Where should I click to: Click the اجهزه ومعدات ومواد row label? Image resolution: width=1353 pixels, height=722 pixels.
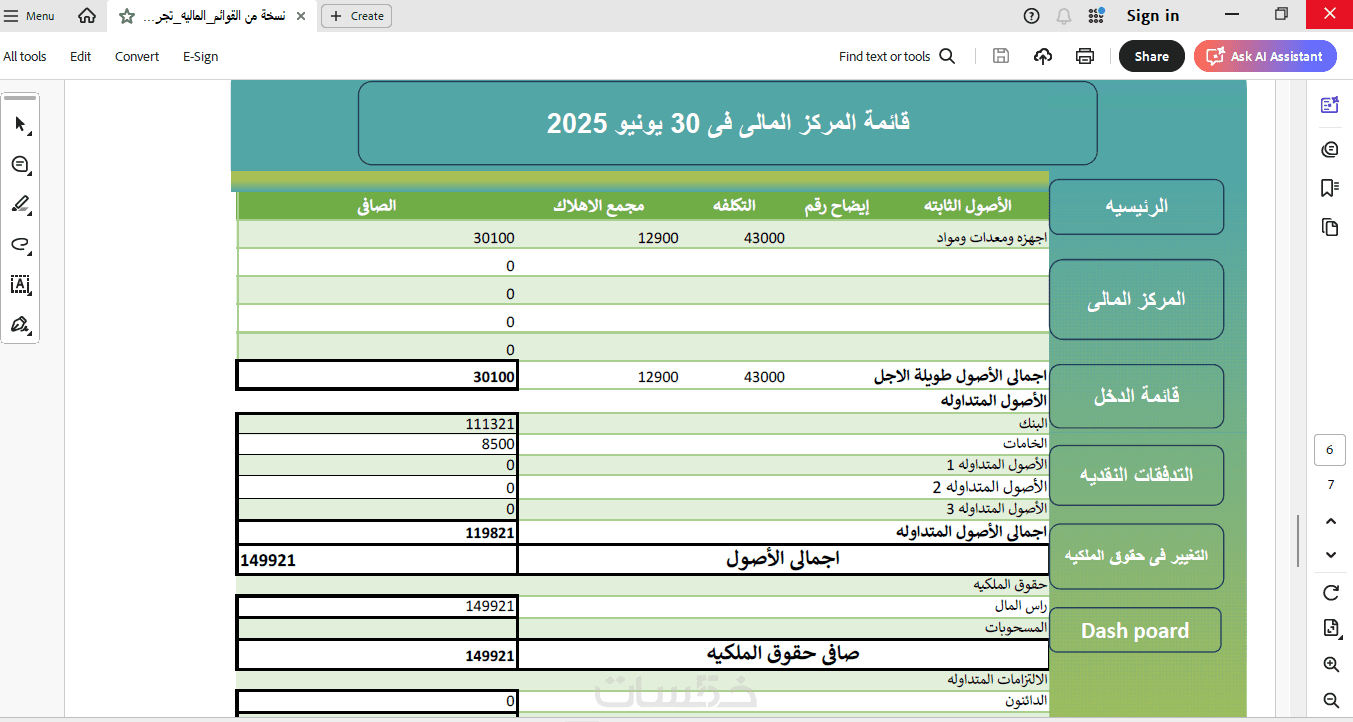tap(991, 238)
